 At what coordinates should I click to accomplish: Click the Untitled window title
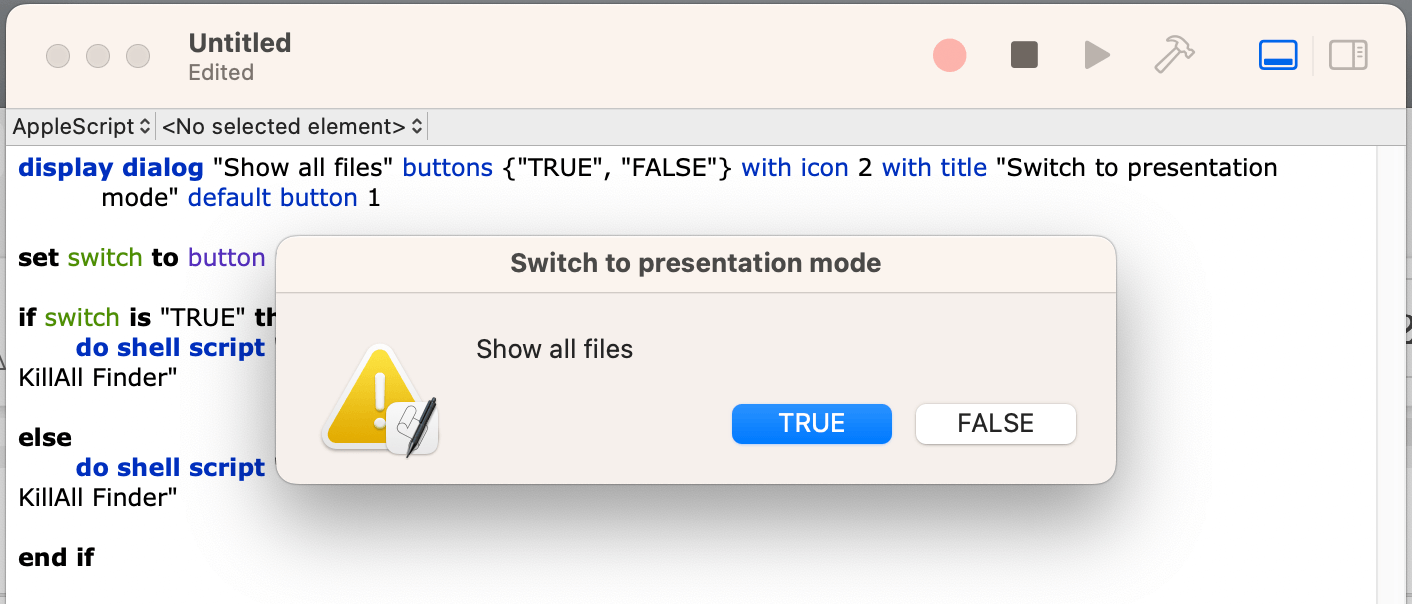(x=239, y=43)
